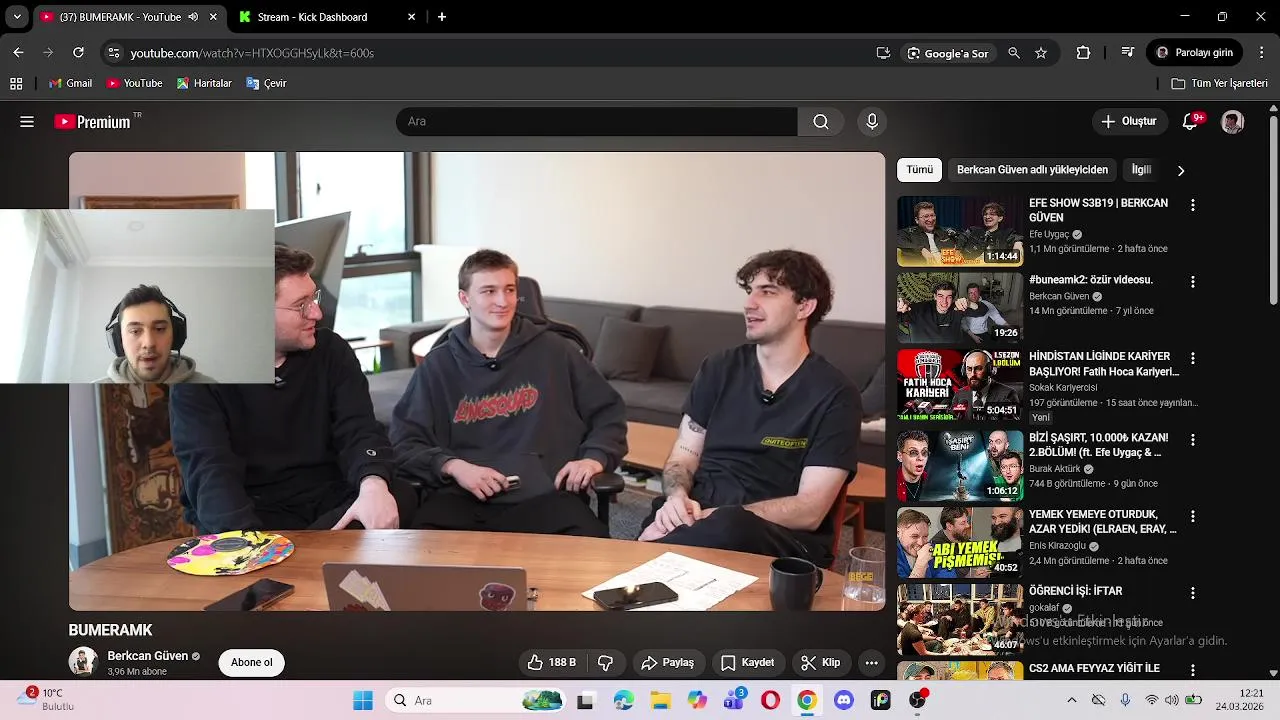Viewport: 1280px width, 720px height.
Task: Mute tab via speaker icon on BUMERAMK tab
Action: (193, 17)
